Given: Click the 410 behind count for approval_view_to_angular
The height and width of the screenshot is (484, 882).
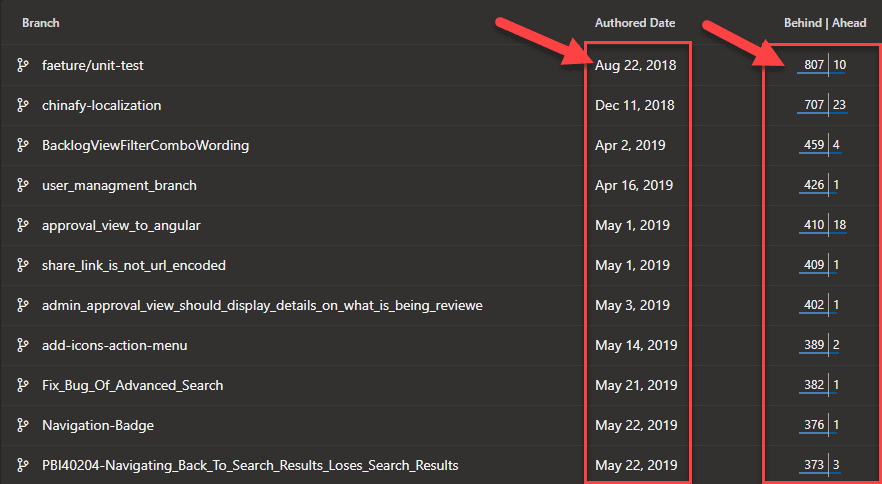Looking at the screenshot, I should [814, 225].
